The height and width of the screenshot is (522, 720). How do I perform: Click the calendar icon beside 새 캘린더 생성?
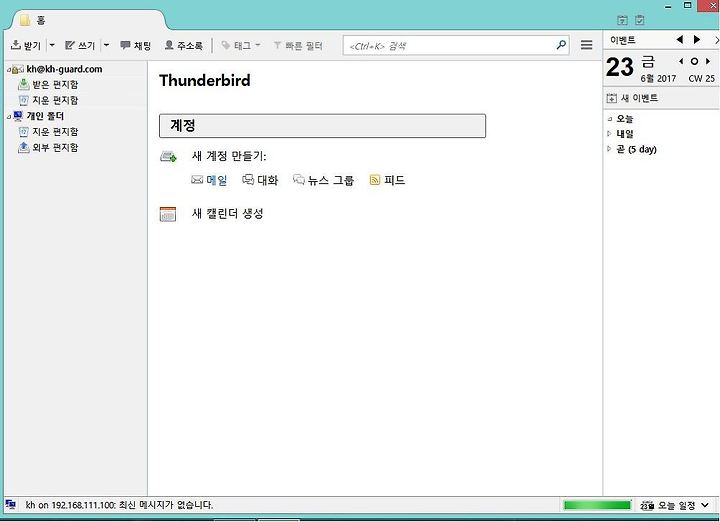tap(168, 214)
